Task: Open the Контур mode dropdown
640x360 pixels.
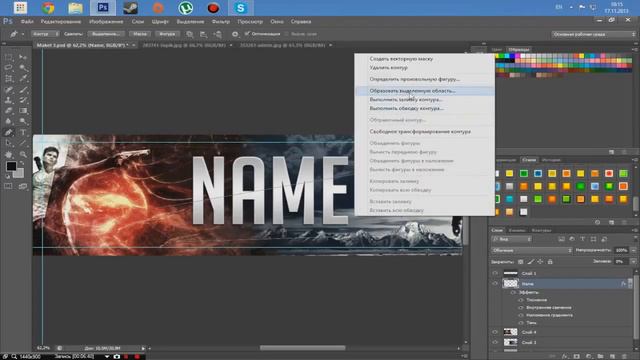Action: coord(45,34)
